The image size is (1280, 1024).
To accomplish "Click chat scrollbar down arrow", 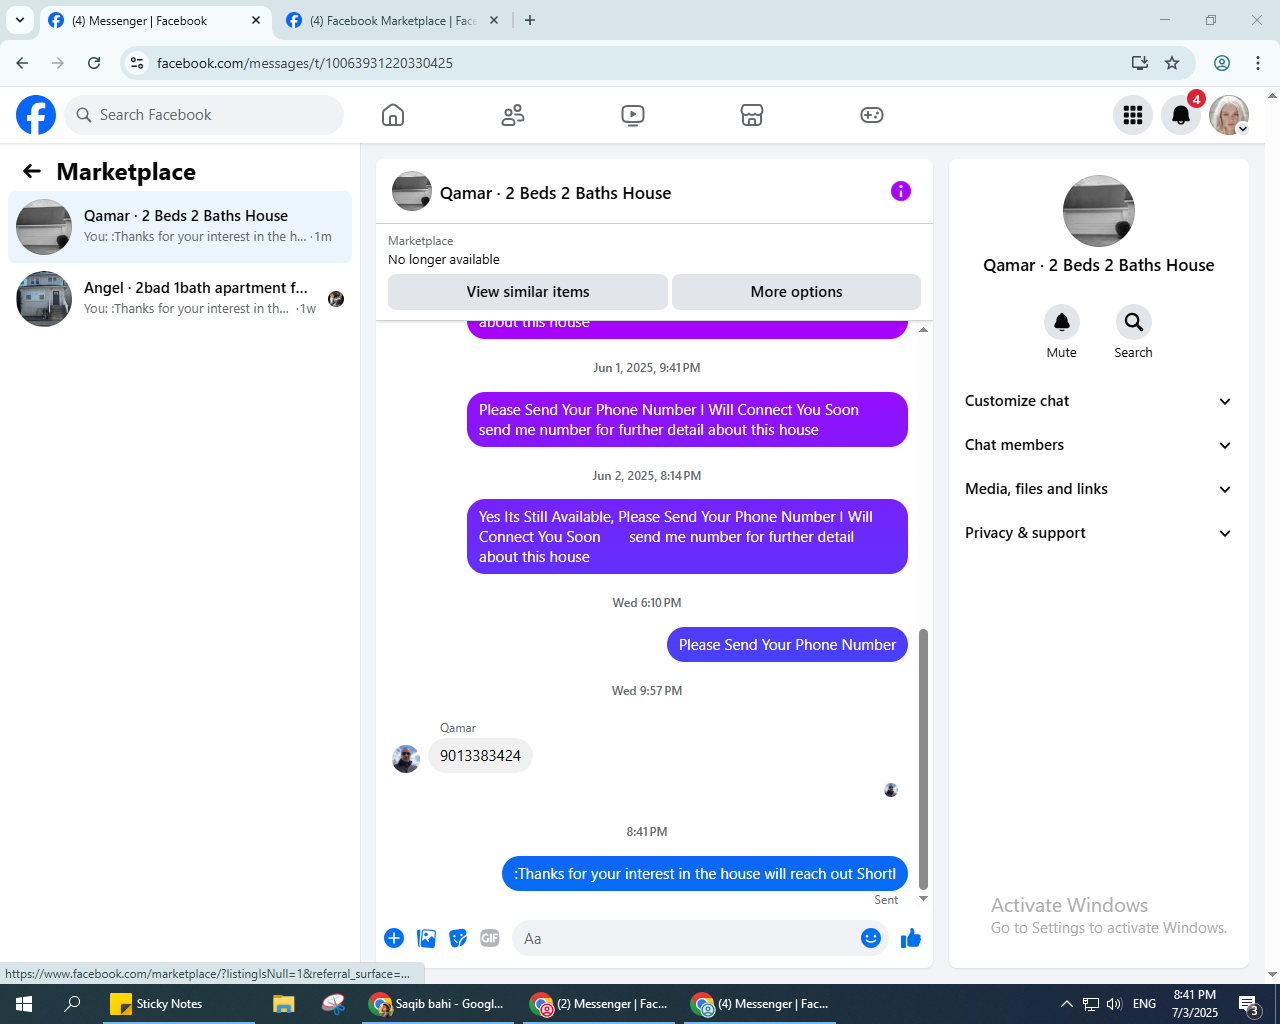I will [x=923, y=899].
